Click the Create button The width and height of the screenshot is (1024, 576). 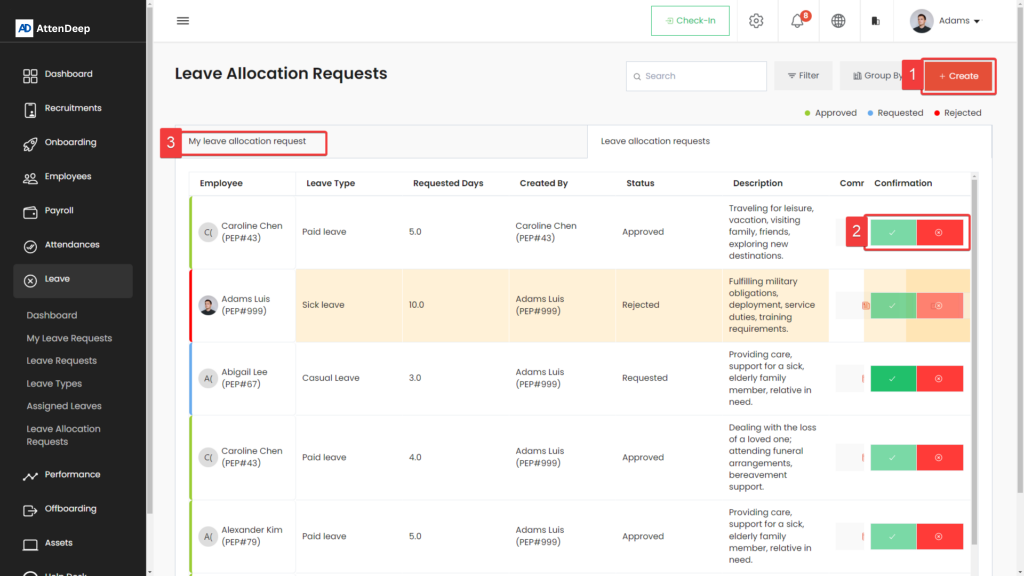click(958, 76)
